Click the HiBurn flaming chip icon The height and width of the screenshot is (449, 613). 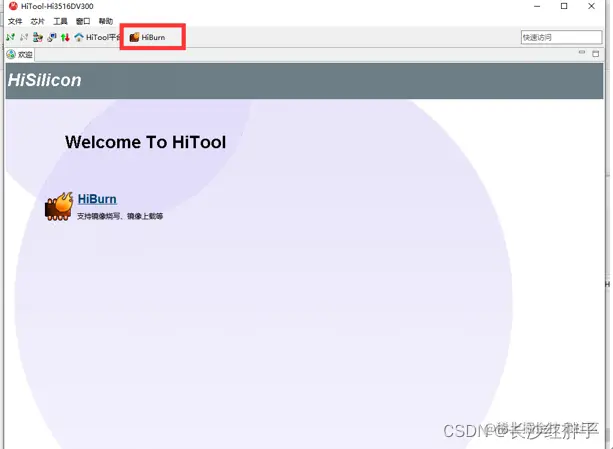tap(59, 206)
